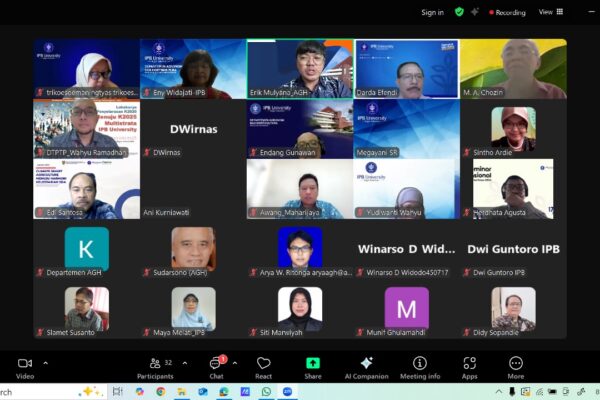The width and height of the screenshot is (600, 400).
Task: Show Meeting info
Action: tap(420, 366)
